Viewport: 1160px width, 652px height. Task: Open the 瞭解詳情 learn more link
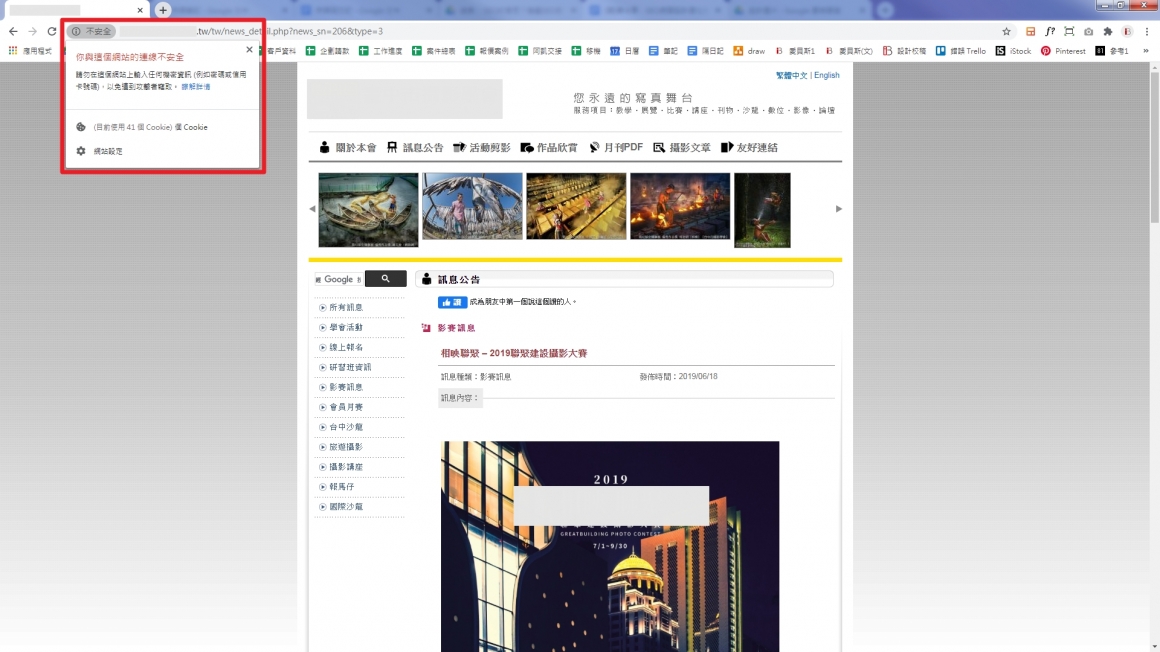click(x=196, y=87)
